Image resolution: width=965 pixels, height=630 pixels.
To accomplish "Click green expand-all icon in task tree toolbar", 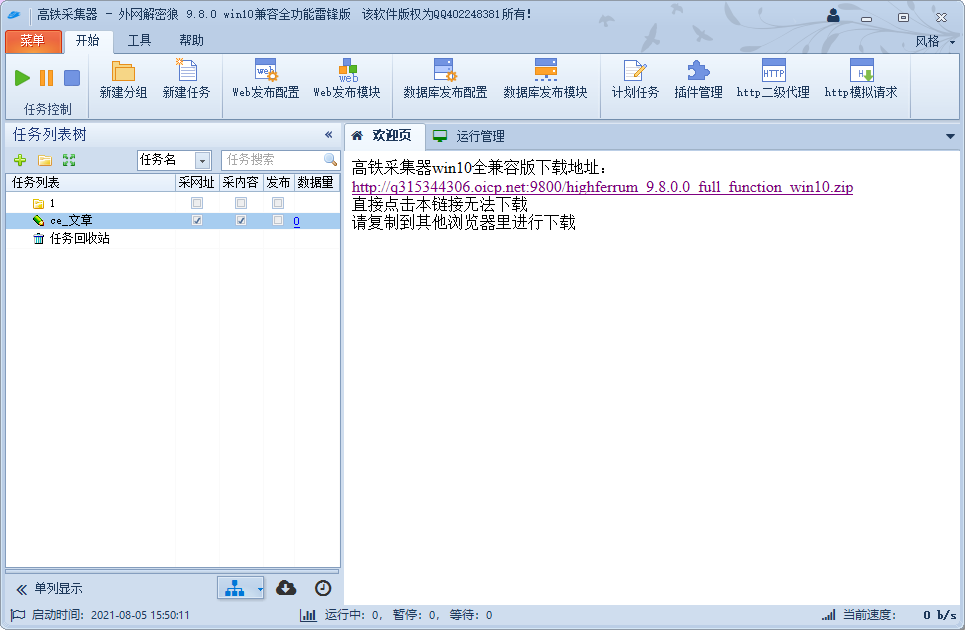I will click(x=69, y=161).
